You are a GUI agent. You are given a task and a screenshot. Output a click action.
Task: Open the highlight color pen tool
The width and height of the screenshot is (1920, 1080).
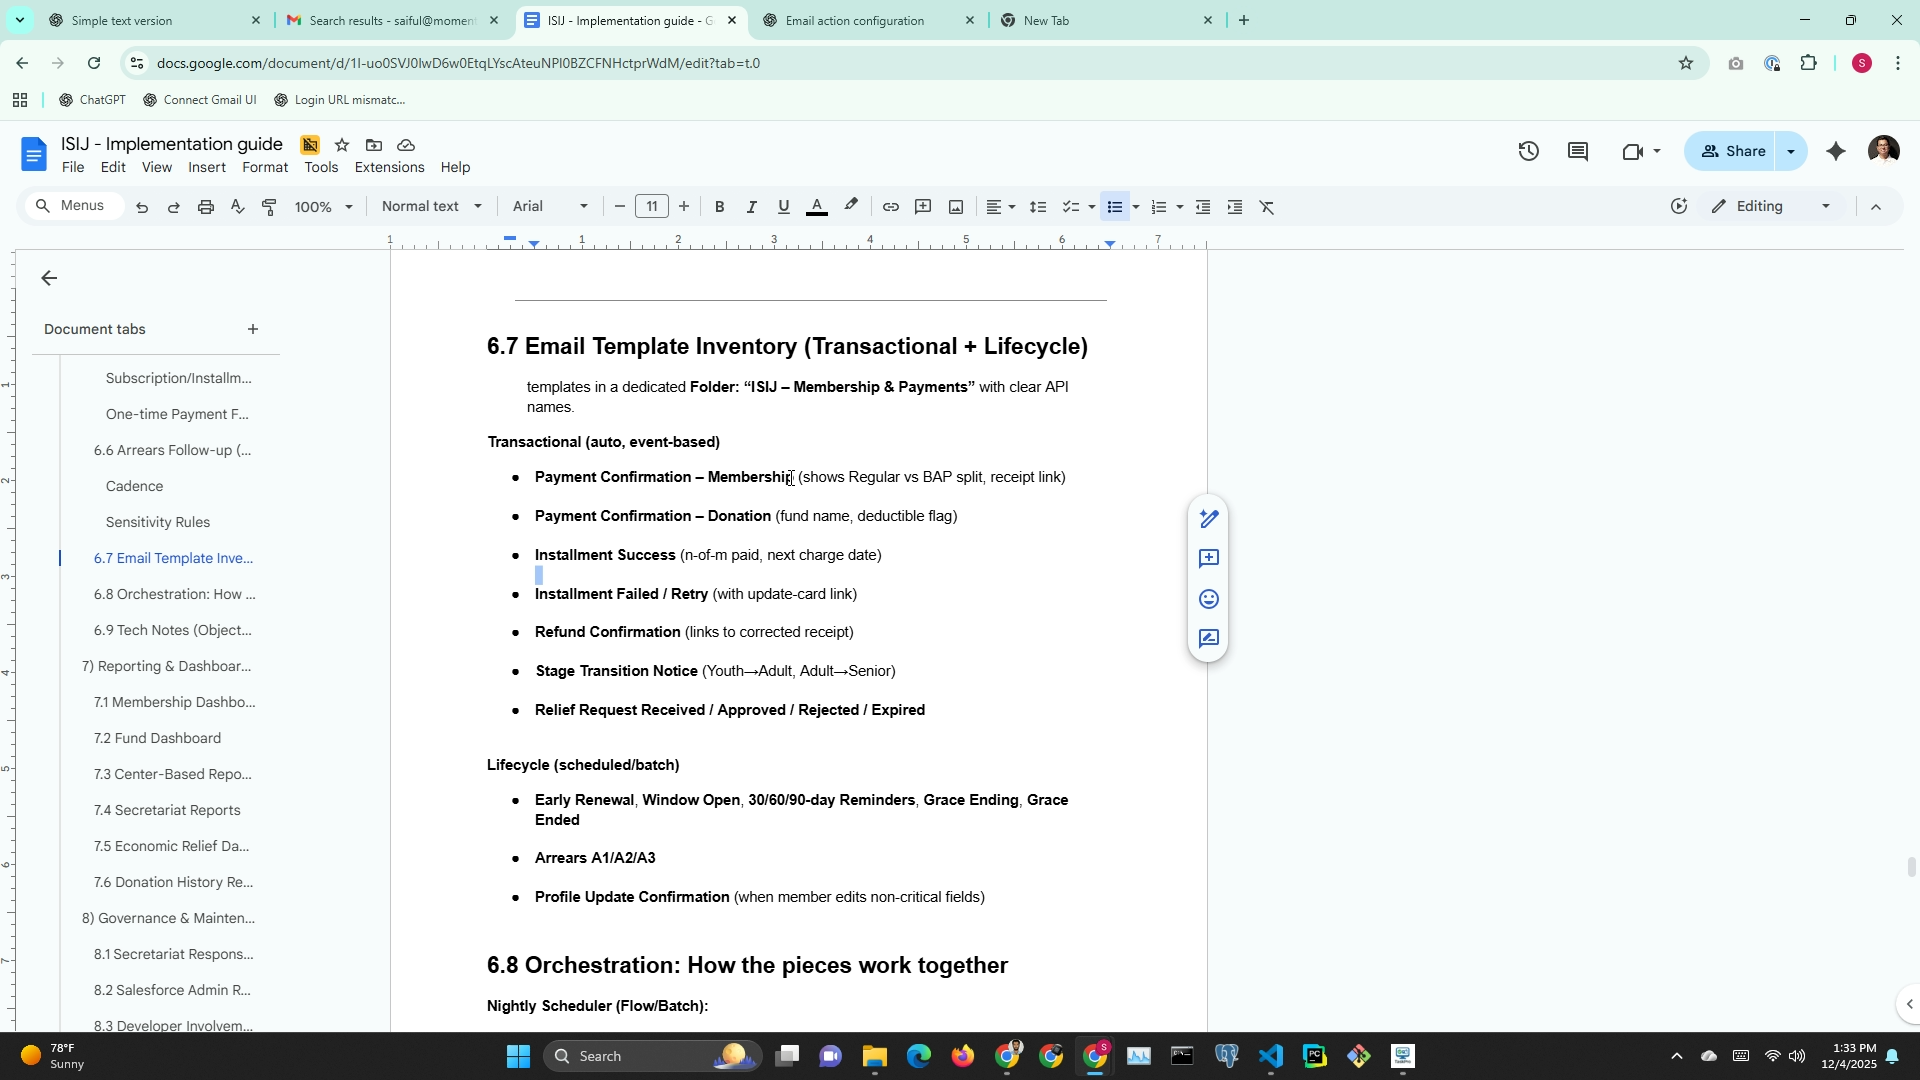click(851, 207)
